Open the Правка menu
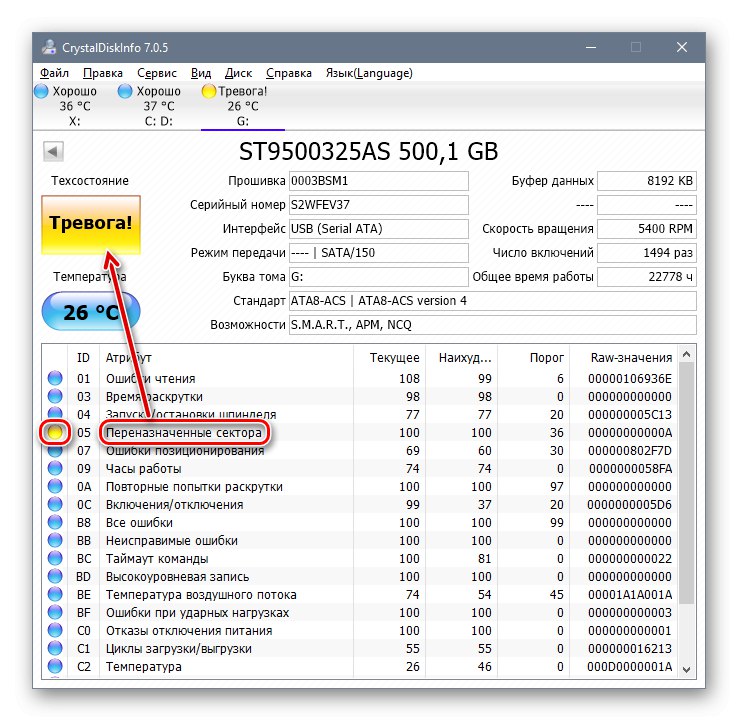The height and width of the screenshot is (721, 738). click(103, 73)
